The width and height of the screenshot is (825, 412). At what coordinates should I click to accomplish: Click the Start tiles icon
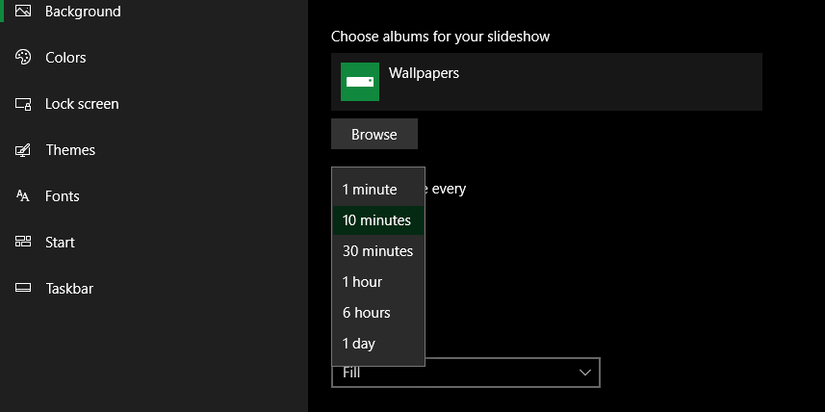(x=23, y=242)
